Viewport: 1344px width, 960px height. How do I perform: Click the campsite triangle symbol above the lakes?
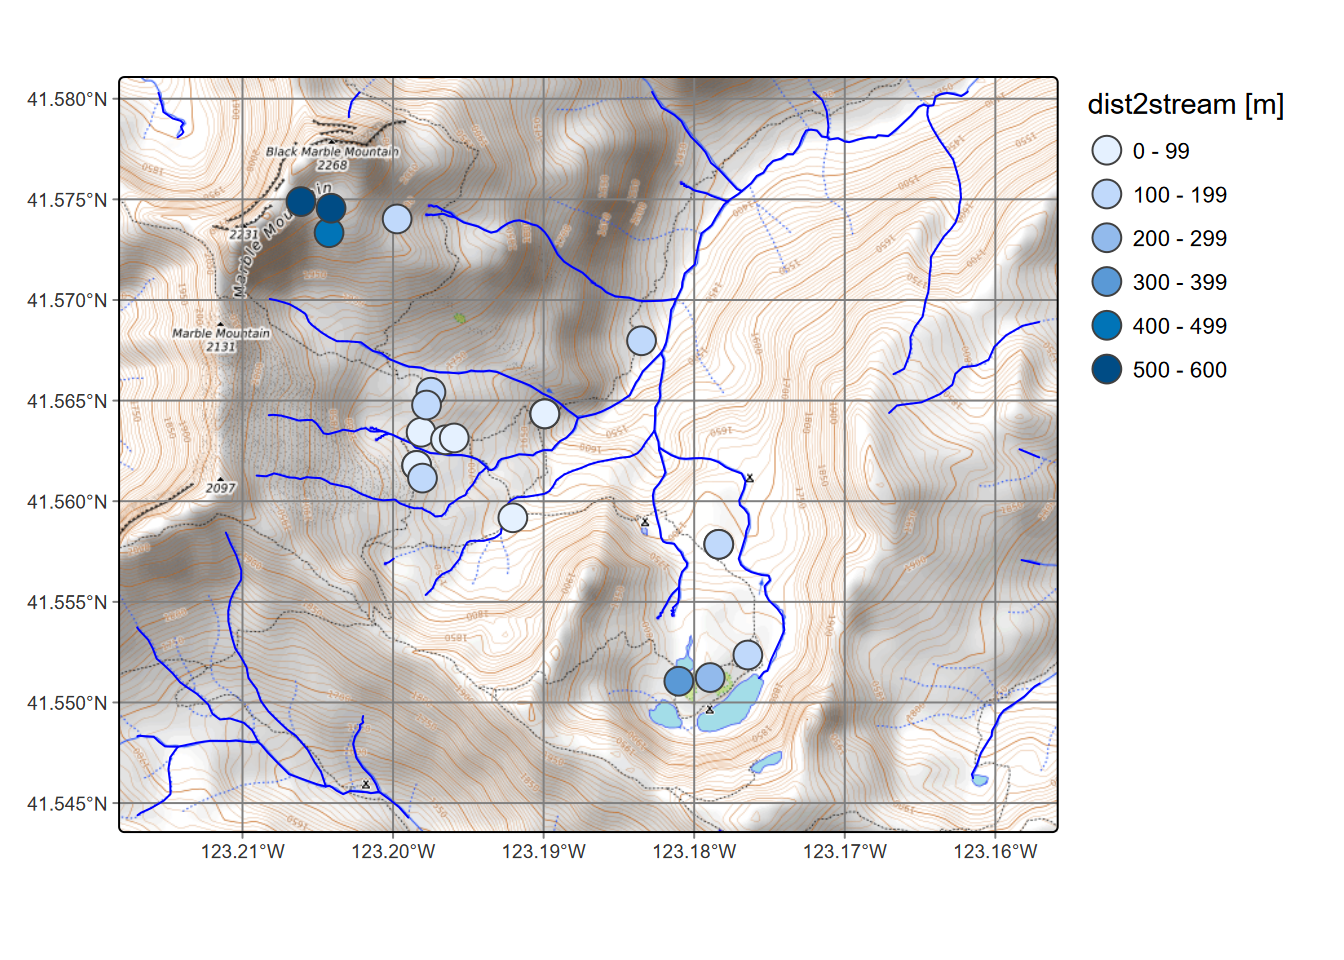coord(710,707)
